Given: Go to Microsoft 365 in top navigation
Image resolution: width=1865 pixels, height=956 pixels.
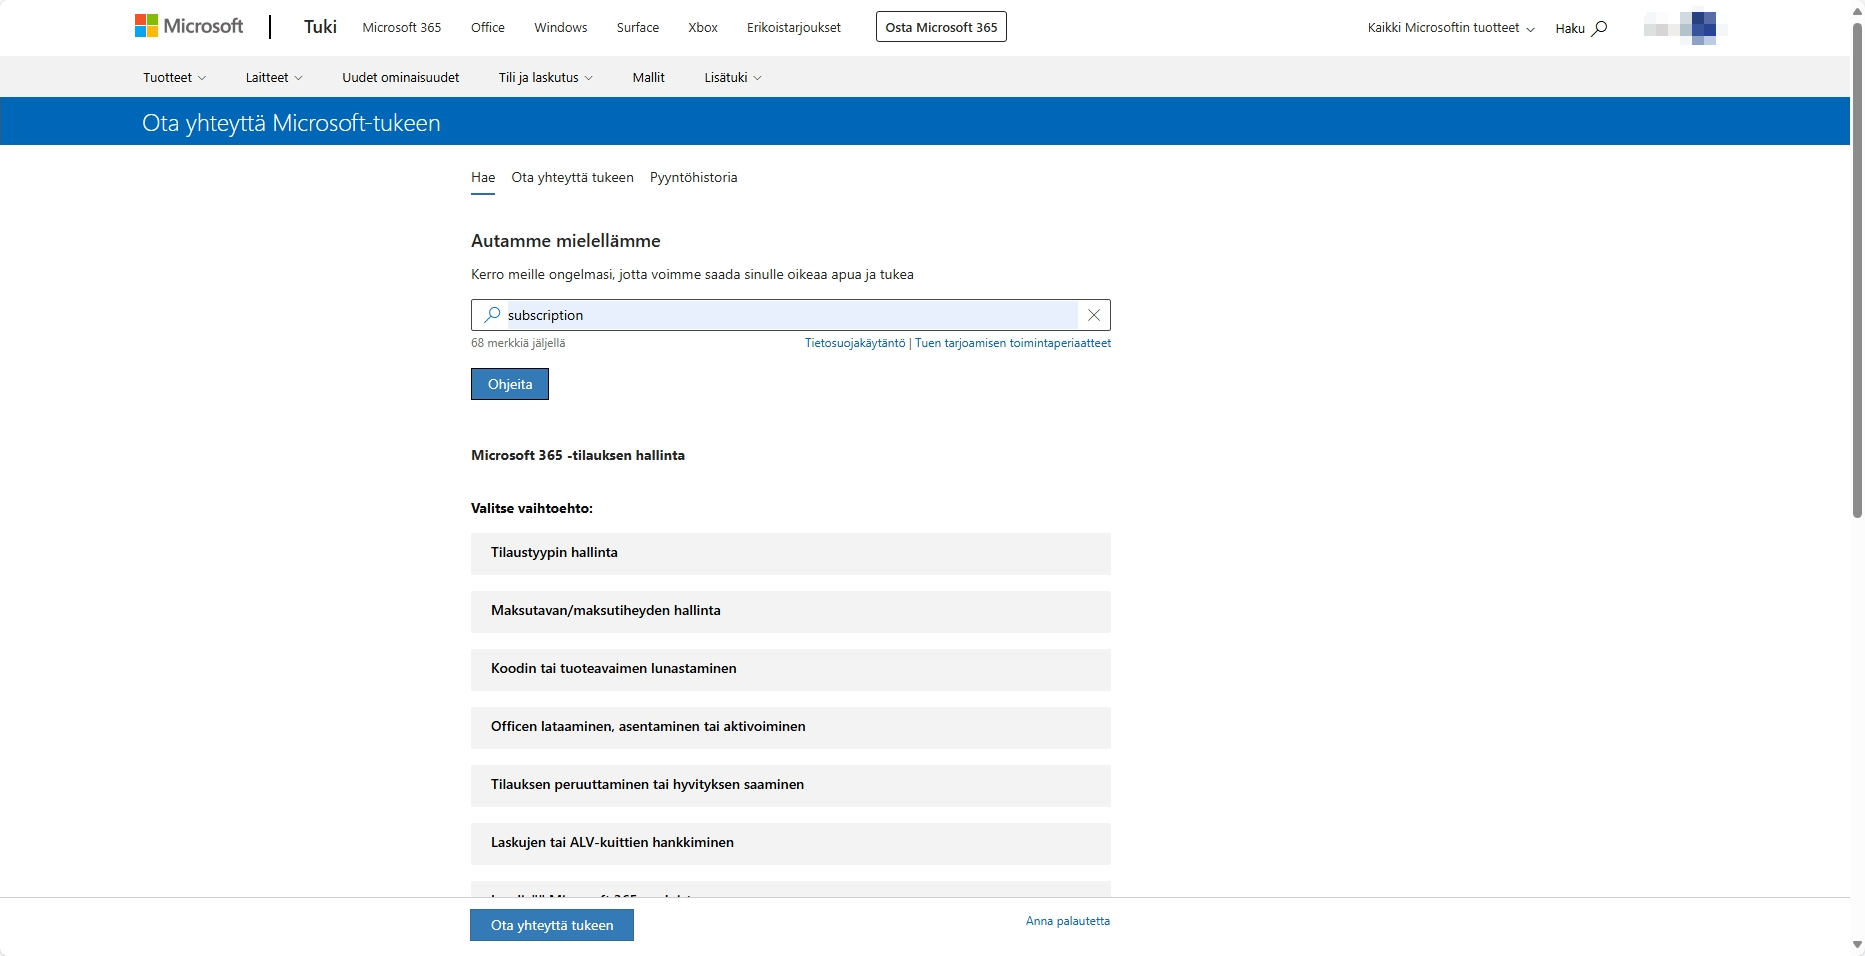Looking at the screenshot, I should [402, 27].
